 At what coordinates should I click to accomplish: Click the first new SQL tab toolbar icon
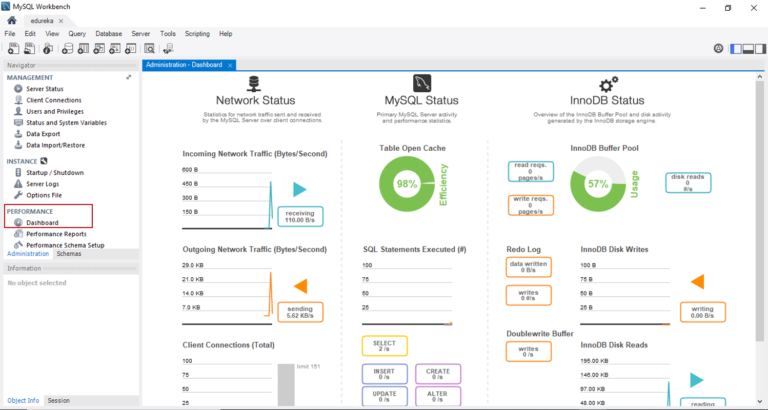(x=11, y=47)
